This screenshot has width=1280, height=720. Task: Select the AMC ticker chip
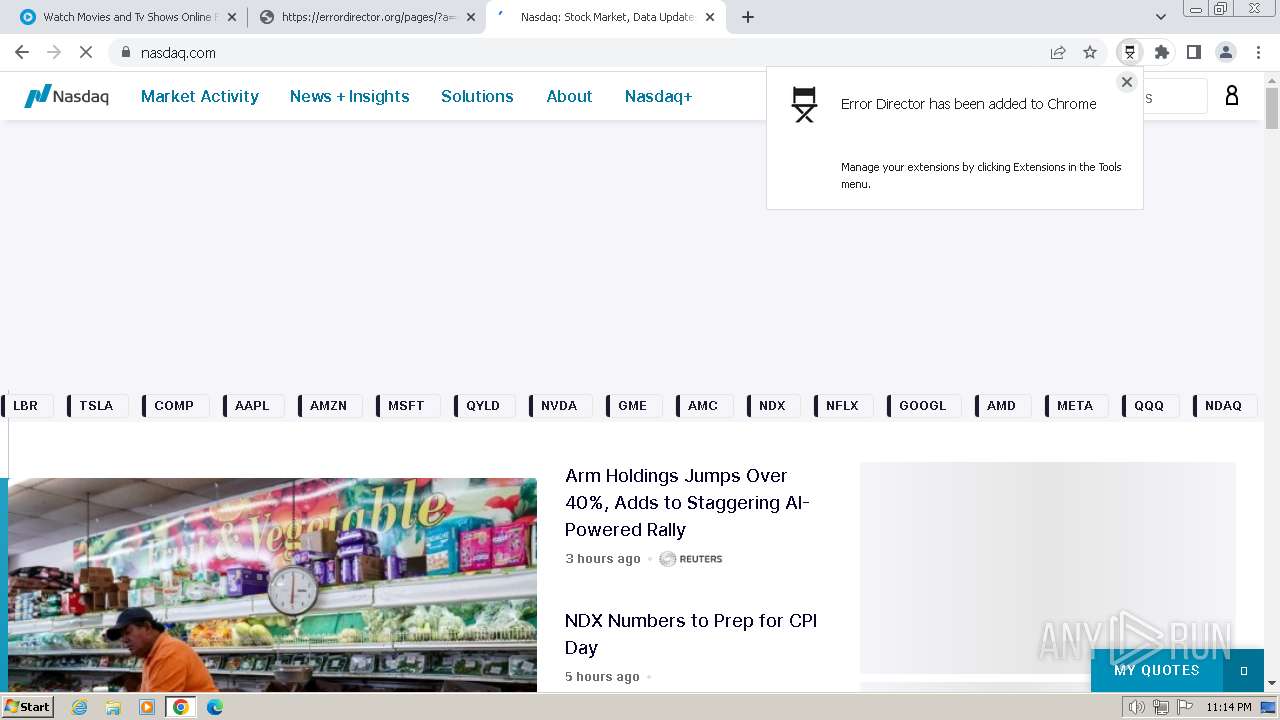[x=703, y=405]
